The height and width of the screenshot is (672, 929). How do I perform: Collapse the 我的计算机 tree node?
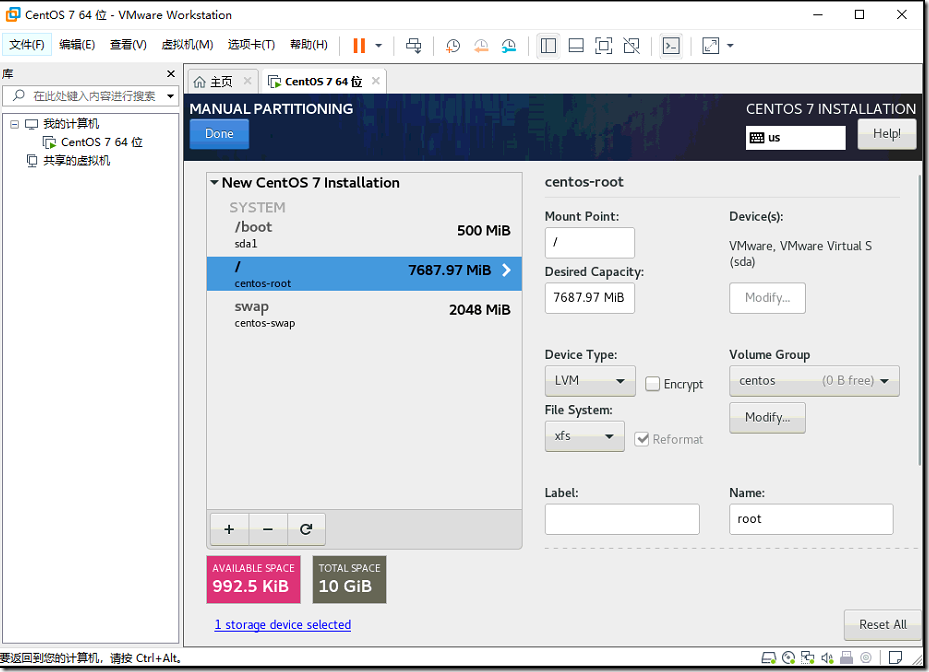pos(14,124)
